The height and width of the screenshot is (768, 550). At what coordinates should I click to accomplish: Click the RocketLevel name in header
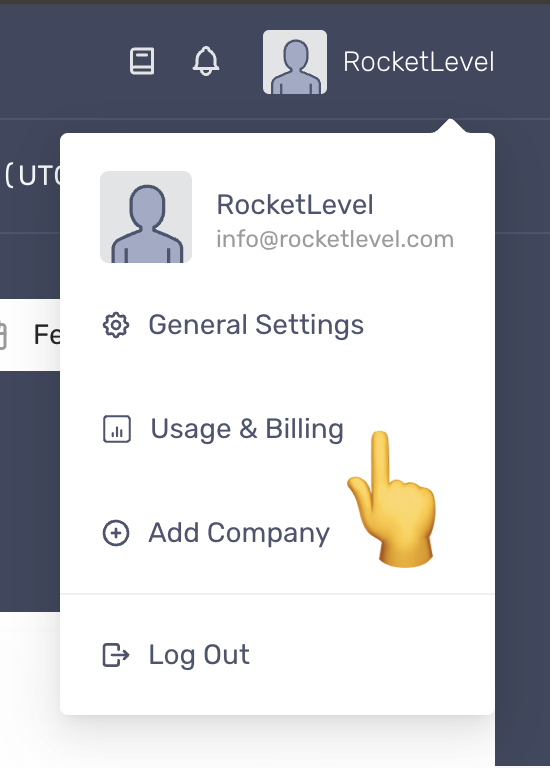(x=419, y=62)
